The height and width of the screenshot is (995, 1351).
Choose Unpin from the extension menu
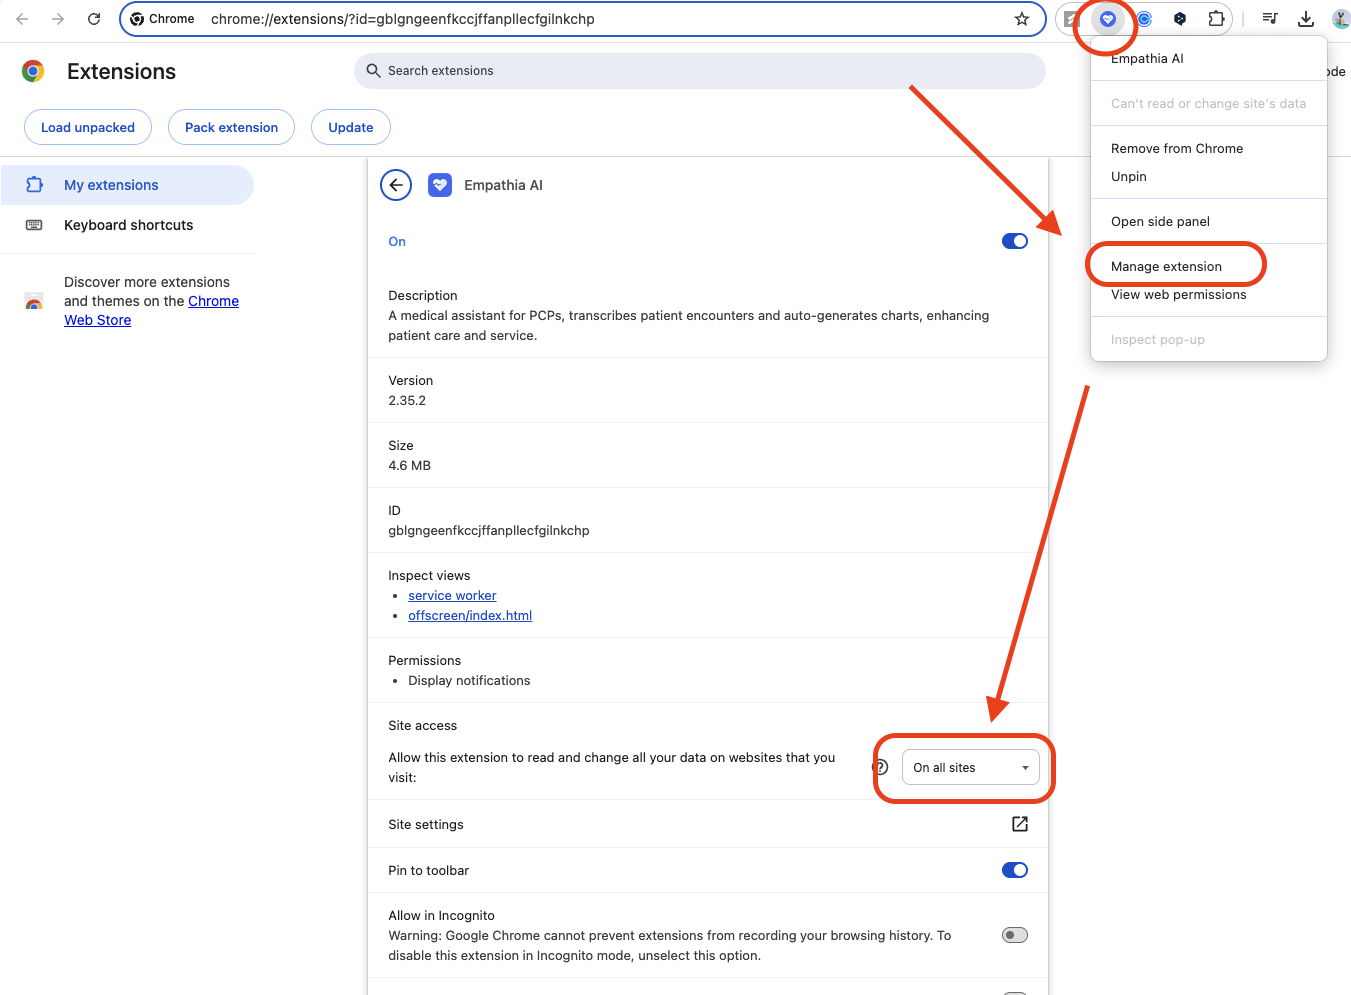click(1129, 176)
